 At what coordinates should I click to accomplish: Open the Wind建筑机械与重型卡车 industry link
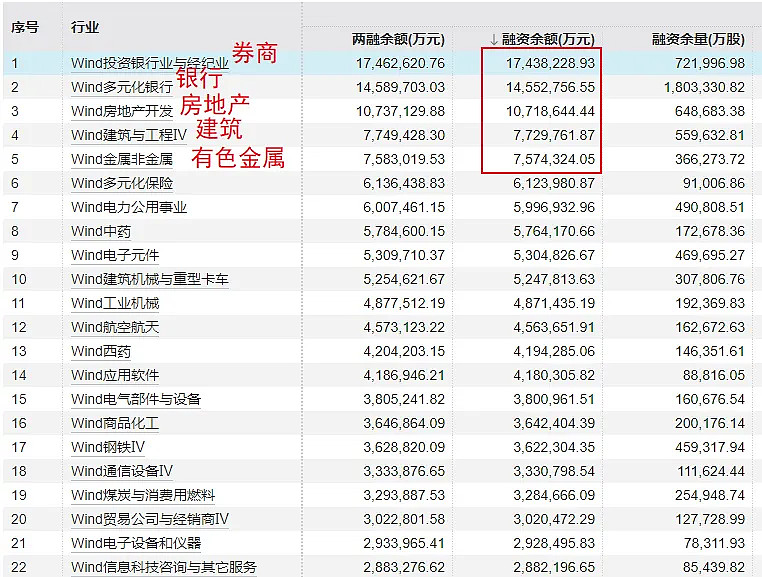point(150,279)
